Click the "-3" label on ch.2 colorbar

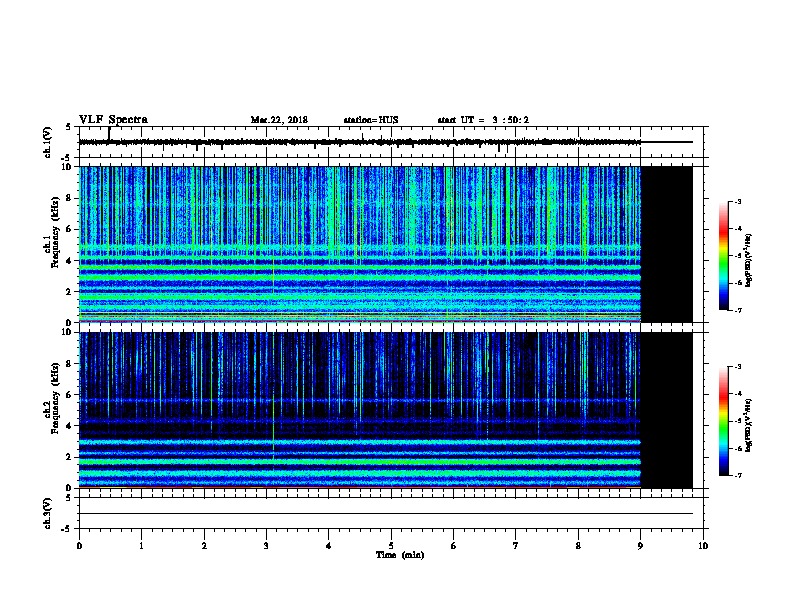click(x=737, y=367)
